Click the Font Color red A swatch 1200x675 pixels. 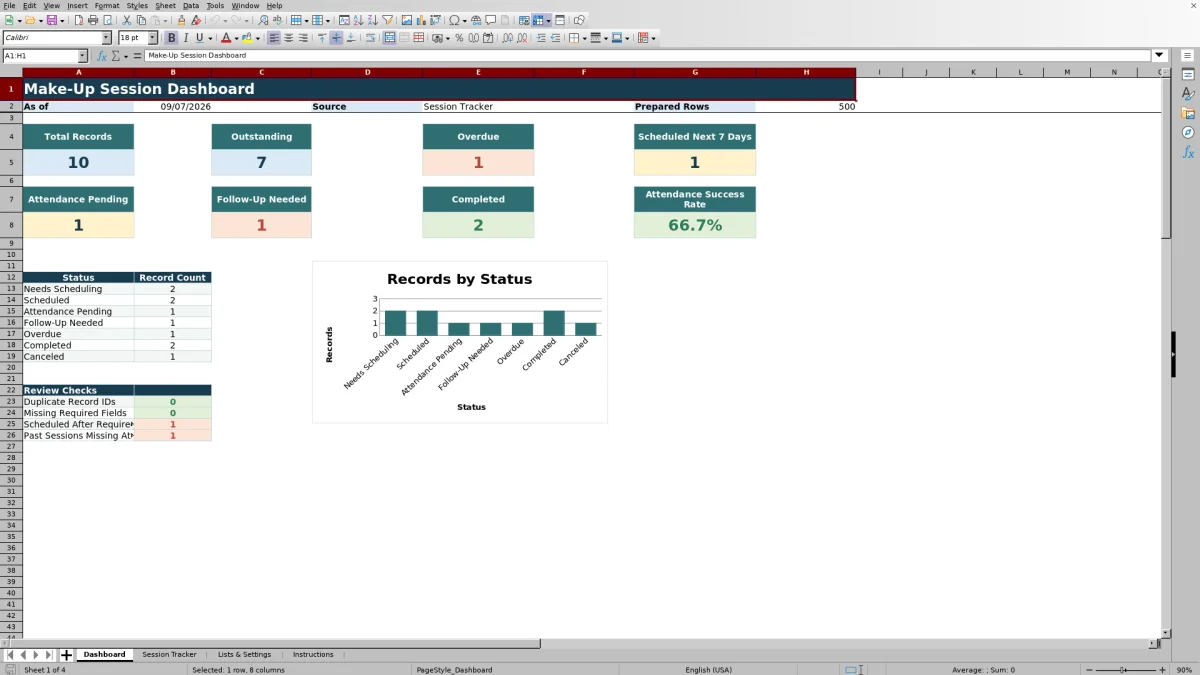pos(225,38)
